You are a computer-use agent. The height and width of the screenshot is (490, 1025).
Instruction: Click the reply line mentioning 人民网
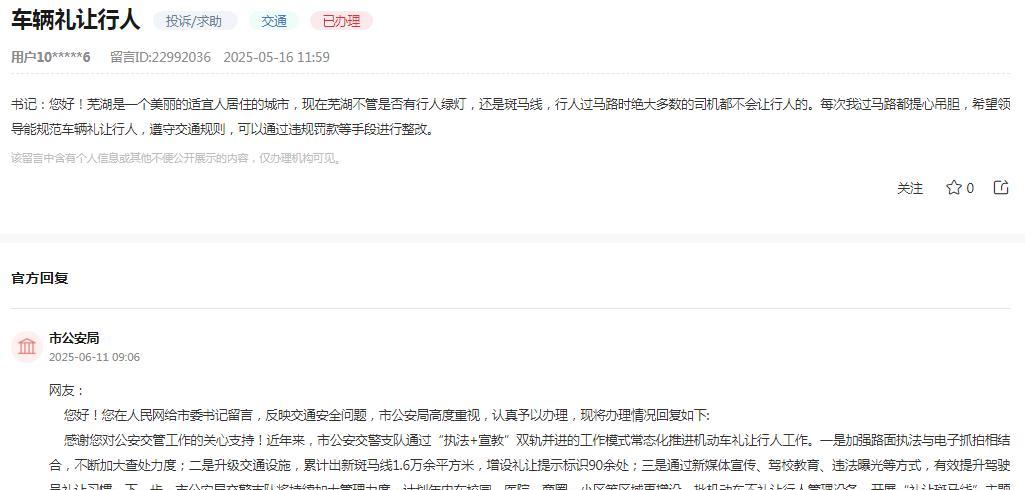click(x=386, y=416)
